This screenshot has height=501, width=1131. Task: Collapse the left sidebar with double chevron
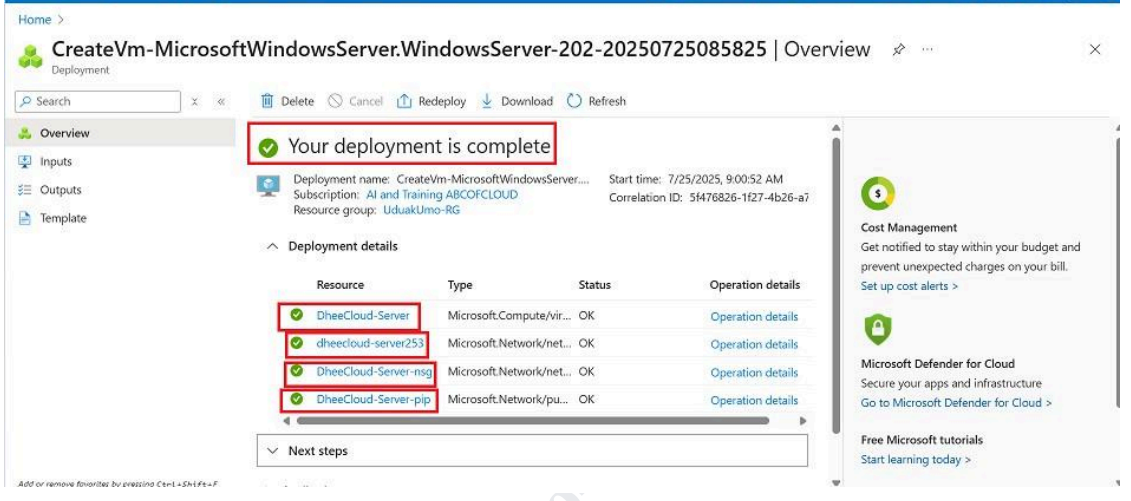tap(220, 101)
